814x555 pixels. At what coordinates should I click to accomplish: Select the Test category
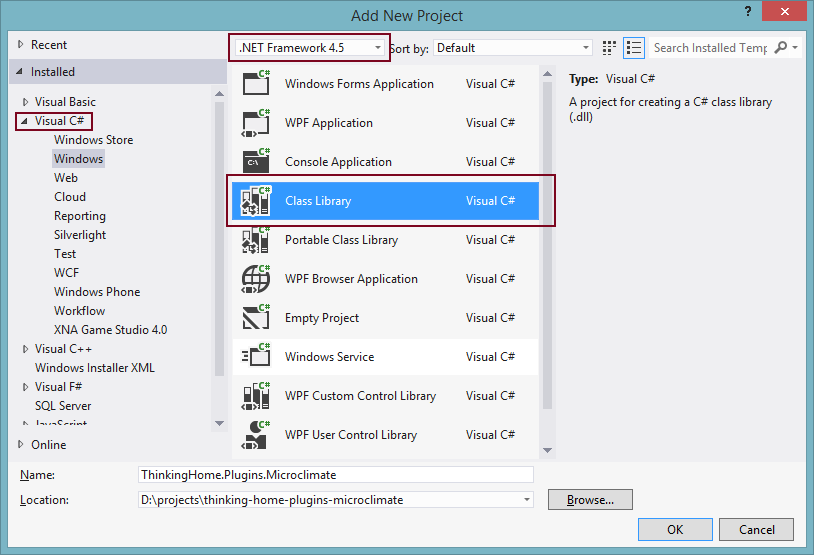coord(65,254)
